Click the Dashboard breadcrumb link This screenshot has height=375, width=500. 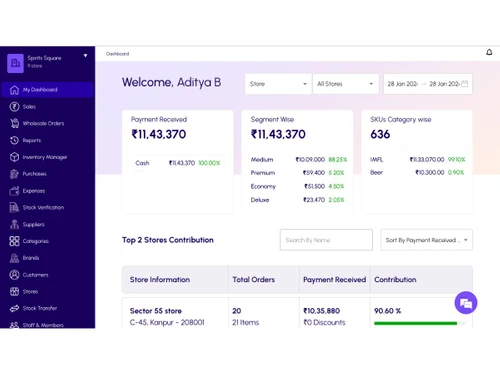click(x=118, y=54)
